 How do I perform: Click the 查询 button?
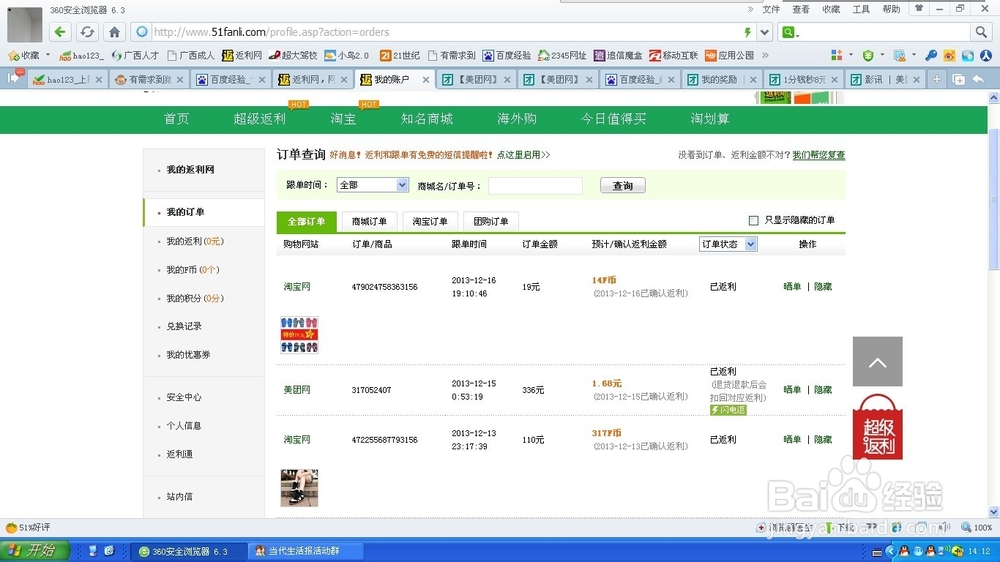point(622,186)
